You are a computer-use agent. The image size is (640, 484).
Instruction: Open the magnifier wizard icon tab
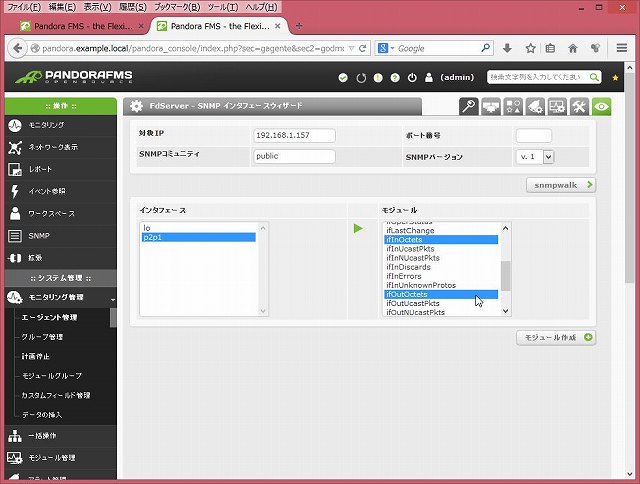469,107
